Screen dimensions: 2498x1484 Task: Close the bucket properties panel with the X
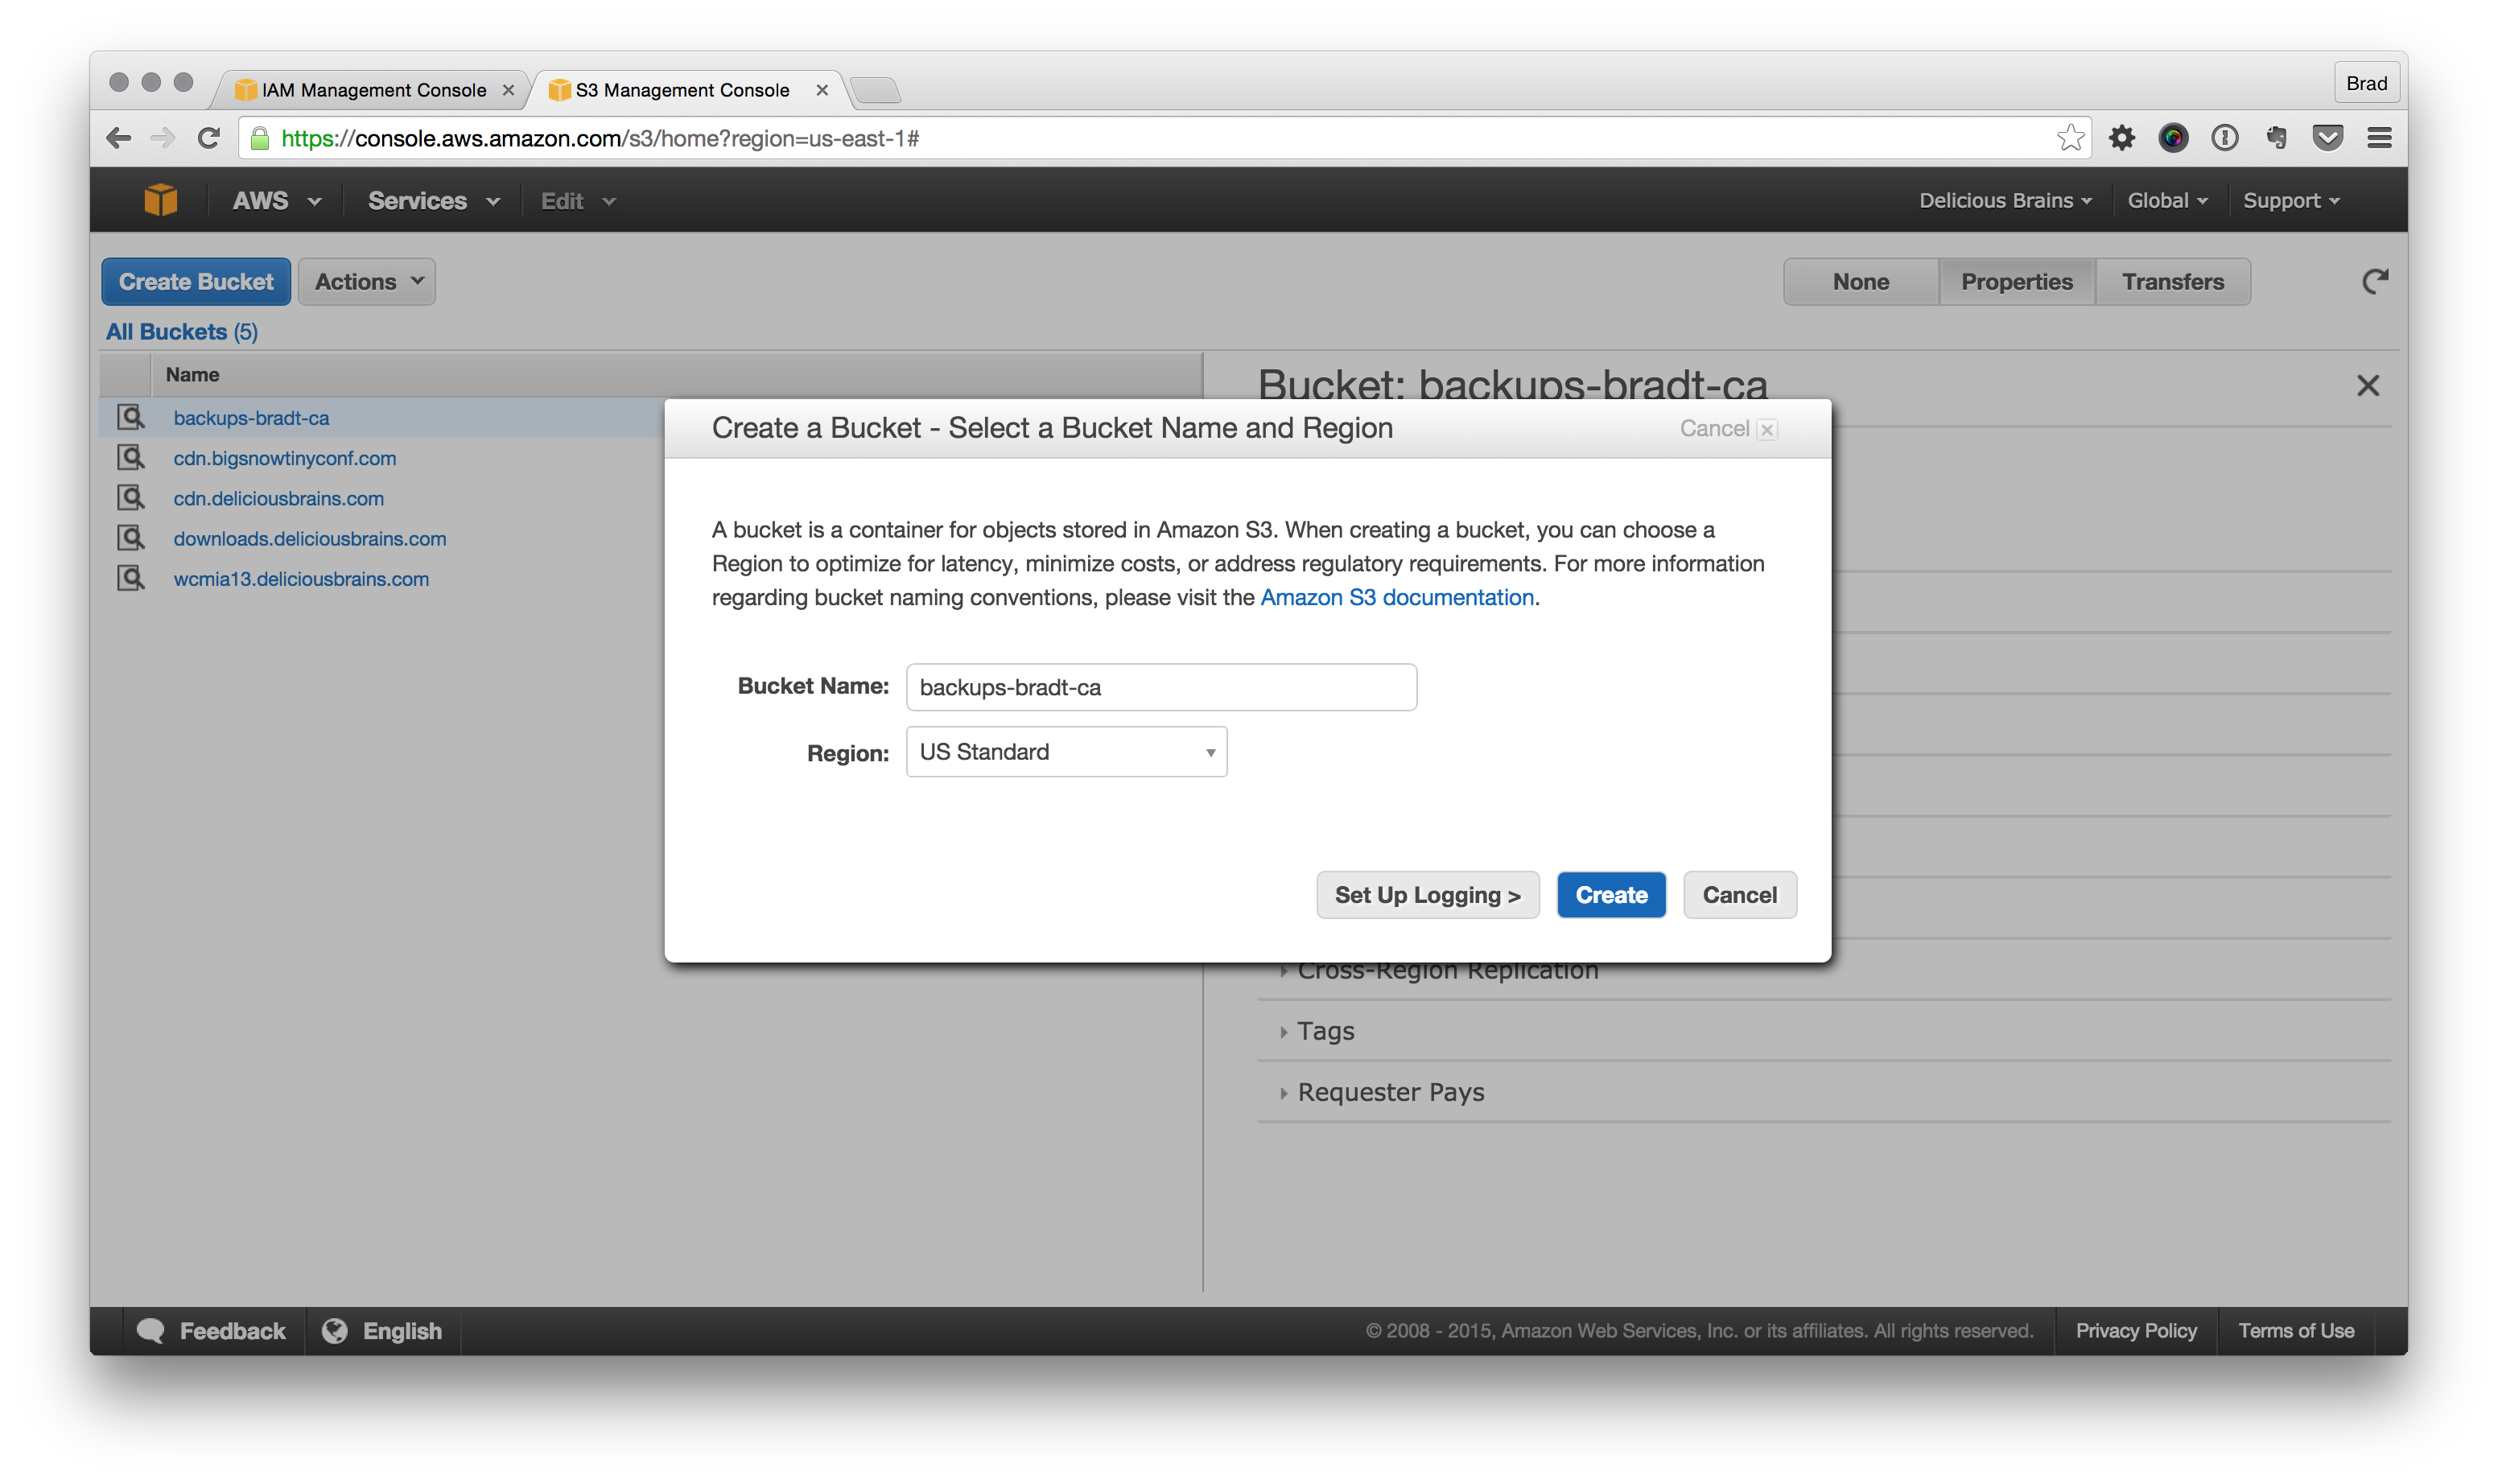point(2367,385)
